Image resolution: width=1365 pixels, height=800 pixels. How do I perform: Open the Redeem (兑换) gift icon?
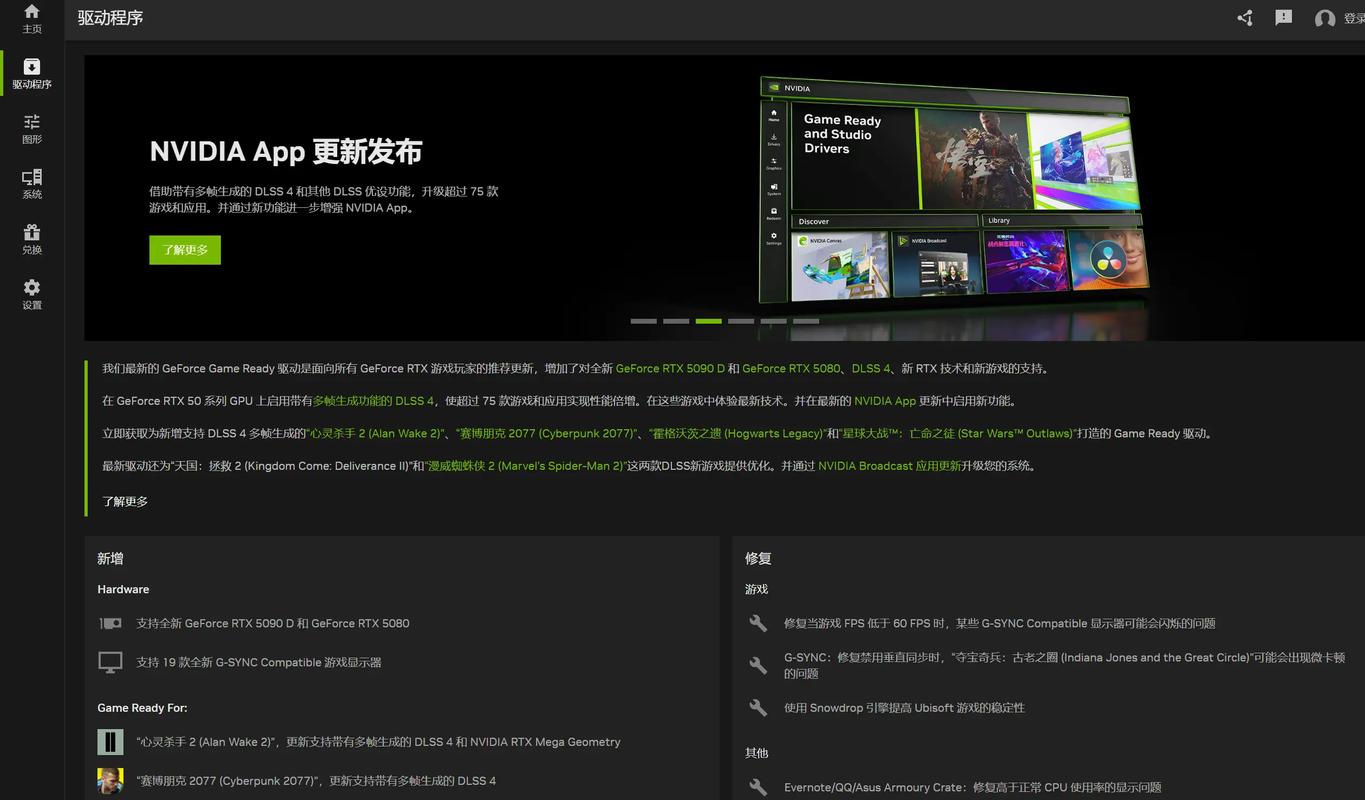[x=32, y=239]
